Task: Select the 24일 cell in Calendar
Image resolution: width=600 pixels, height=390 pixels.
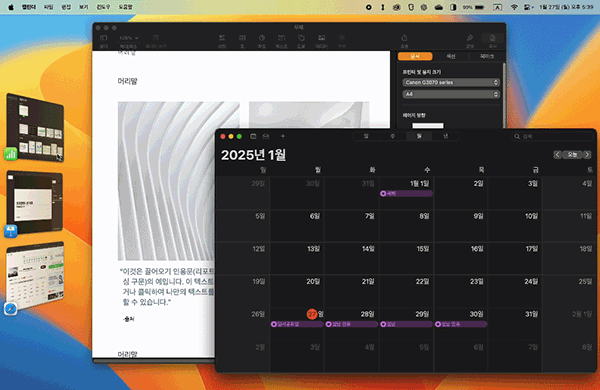Action: [515, 291]
